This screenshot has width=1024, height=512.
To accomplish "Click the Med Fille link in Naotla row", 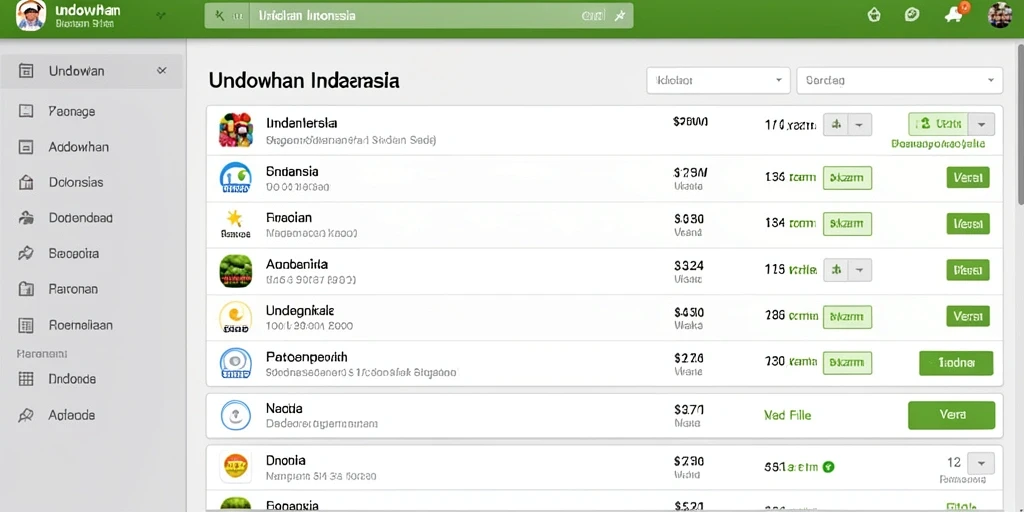I will pyautogui.click(x=787, y=415).
